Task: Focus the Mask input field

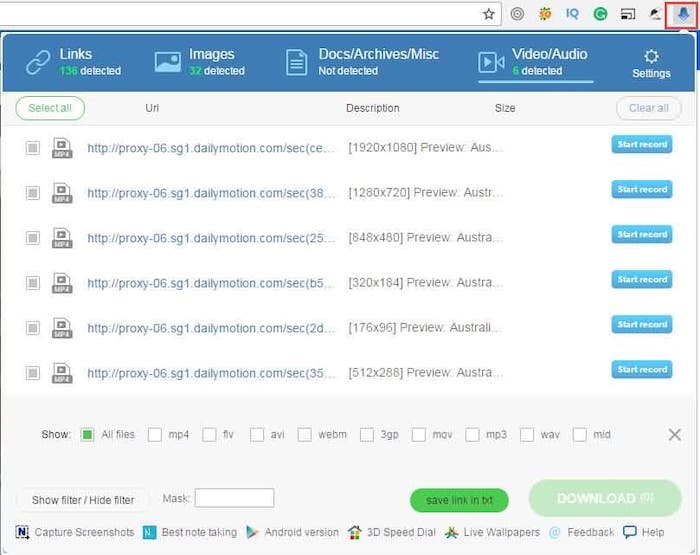Action: pos(234,498)
